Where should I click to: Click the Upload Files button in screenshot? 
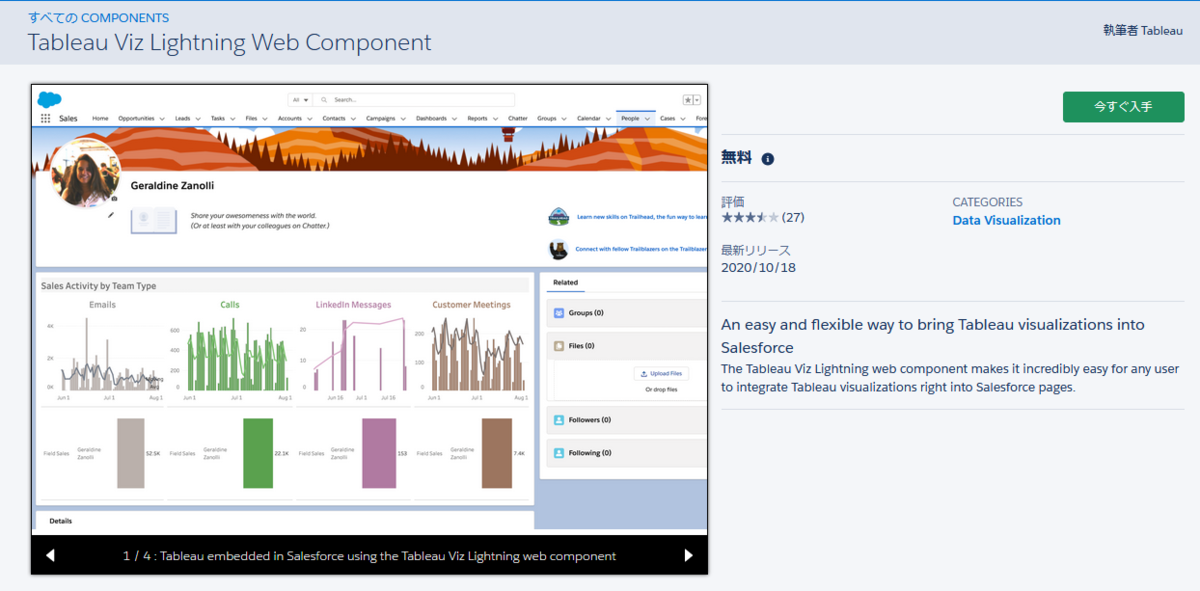coord(661,373)
